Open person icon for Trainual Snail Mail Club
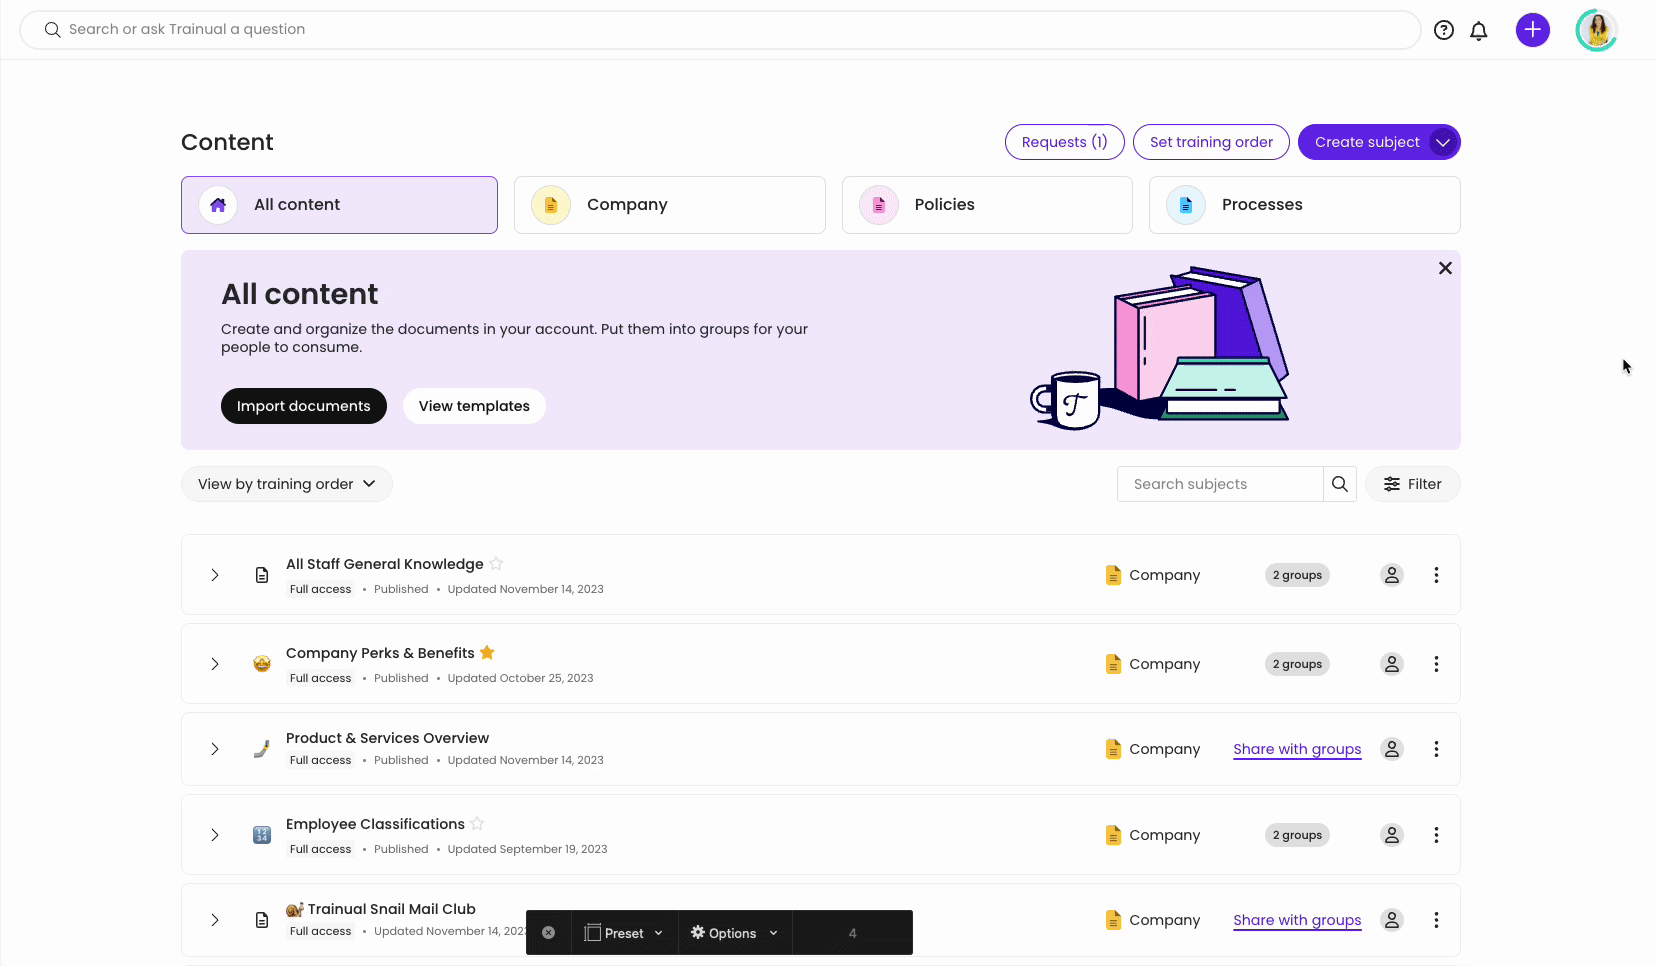Screen dimensions: 1656x966 click(1391, 920)
